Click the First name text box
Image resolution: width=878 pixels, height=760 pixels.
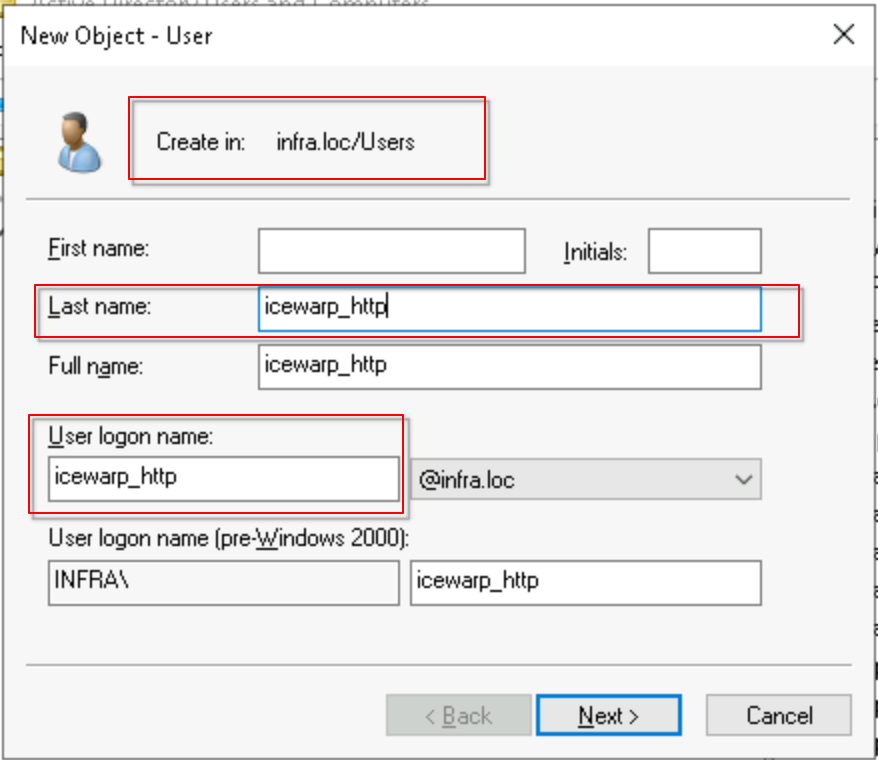391,251
